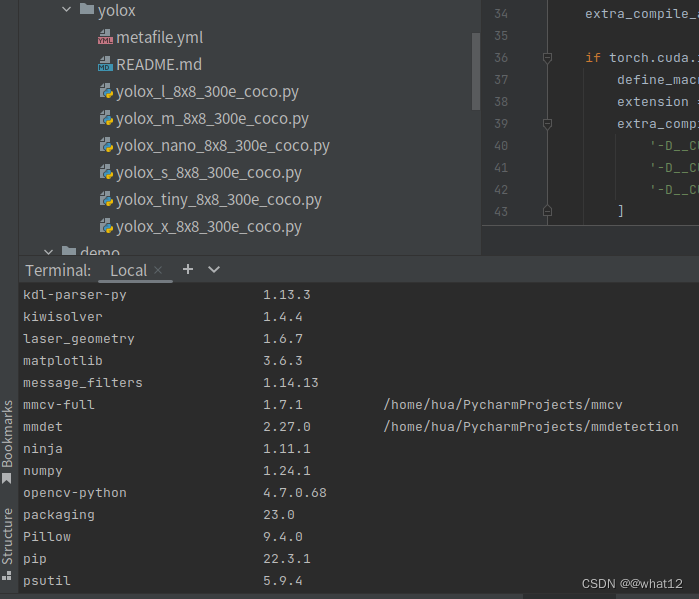The height and width of the screenshot is (599, 699).
Task: Open README.md in the project tree
Action: click(x=159, y=65)
